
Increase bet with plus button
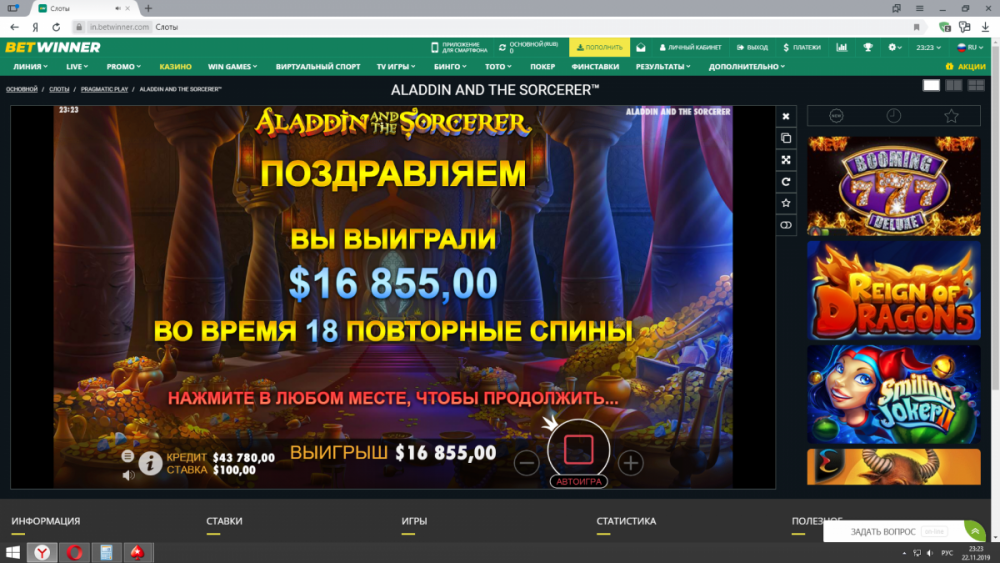click(x=631, y=463)
